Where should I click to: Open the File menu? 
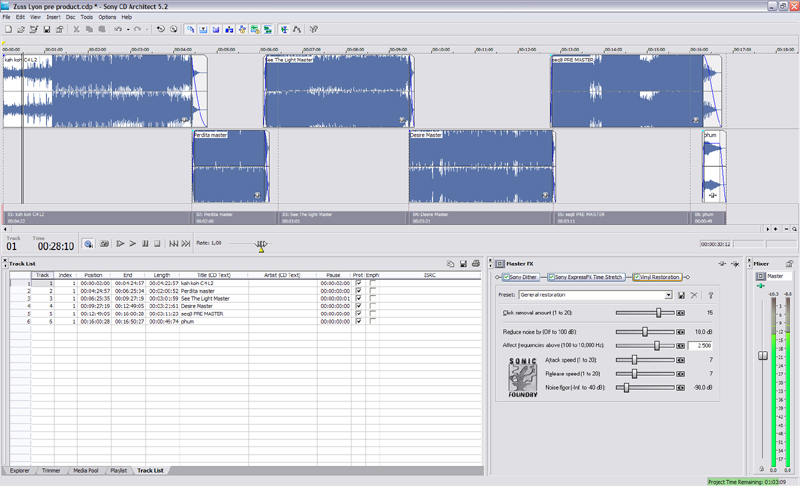6,17
